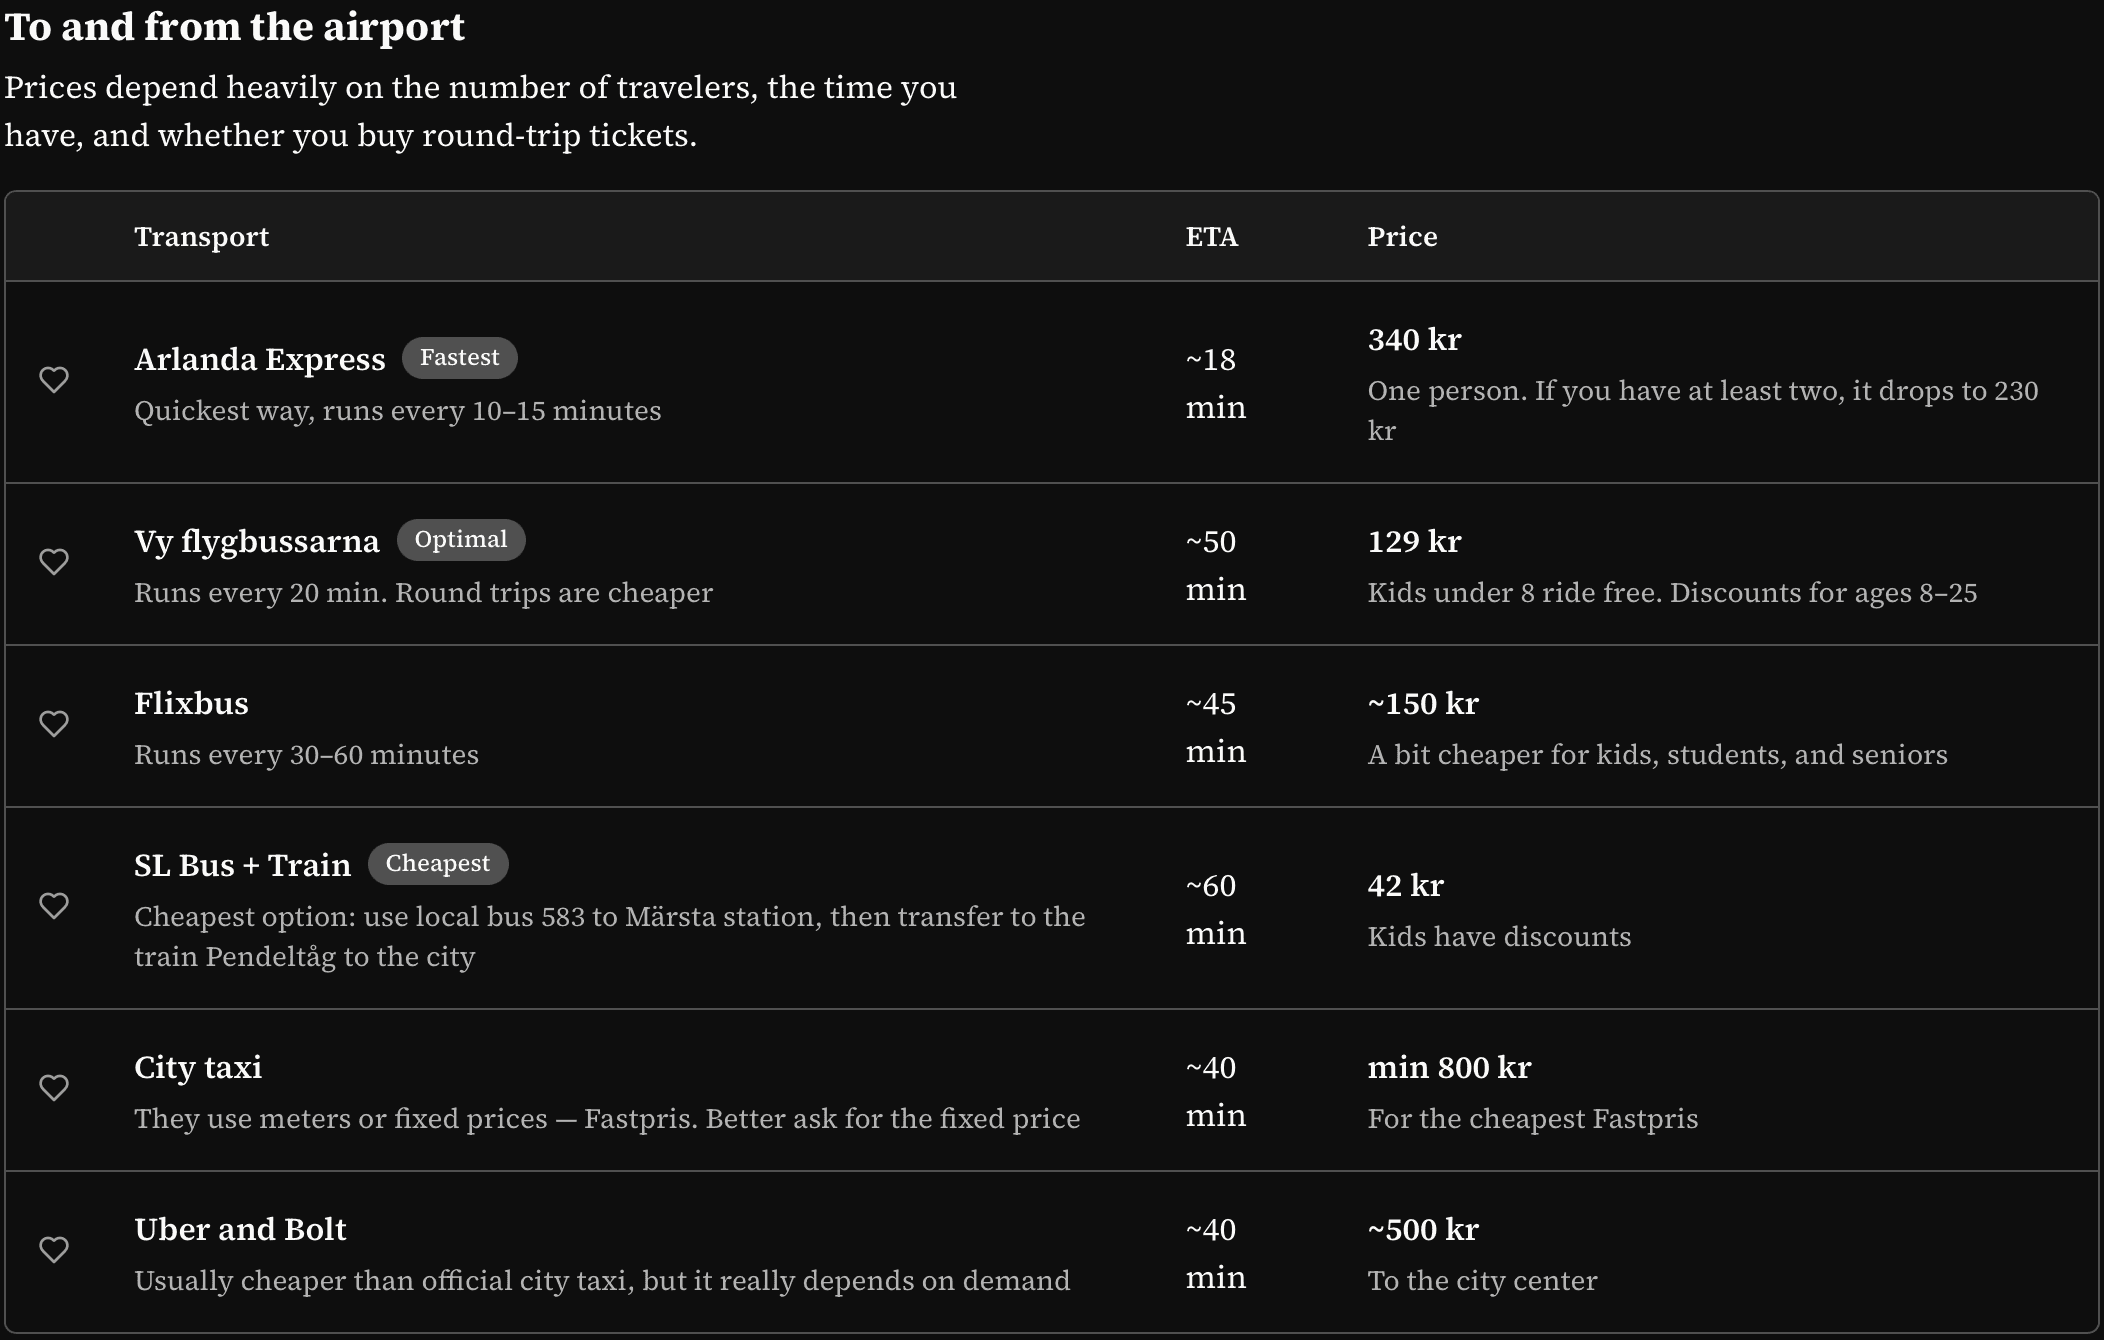This screenshot has width=2104, height=1340.
Task: Click the Flixbus transport name
Action: tap(191, 704)
